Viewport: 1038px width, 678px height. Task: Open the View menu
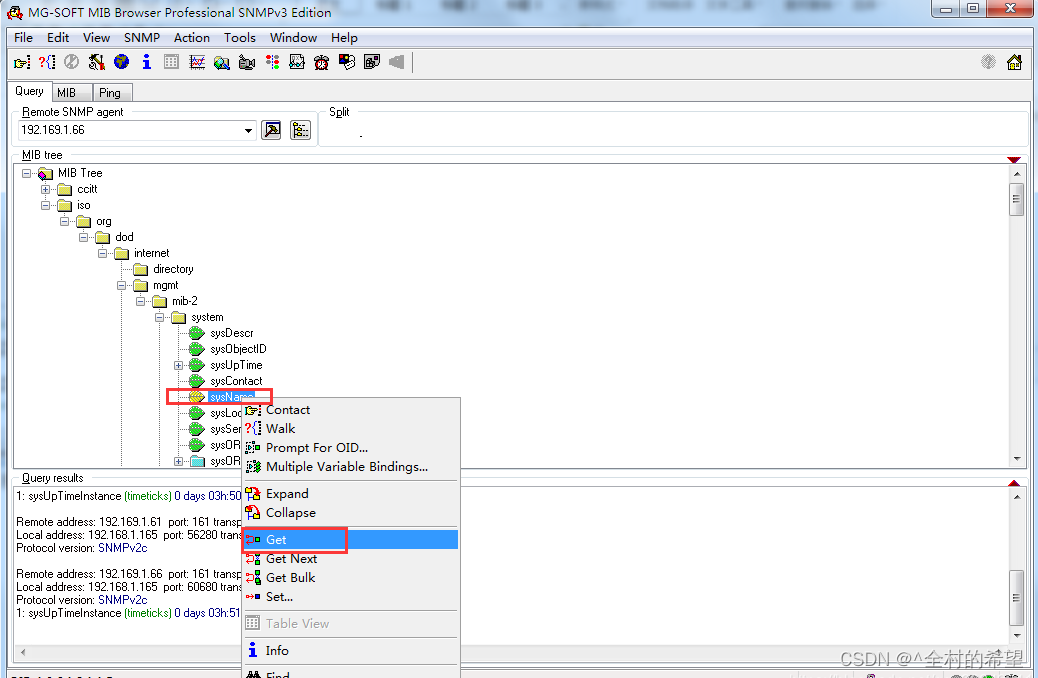click(x=96, y=38)
